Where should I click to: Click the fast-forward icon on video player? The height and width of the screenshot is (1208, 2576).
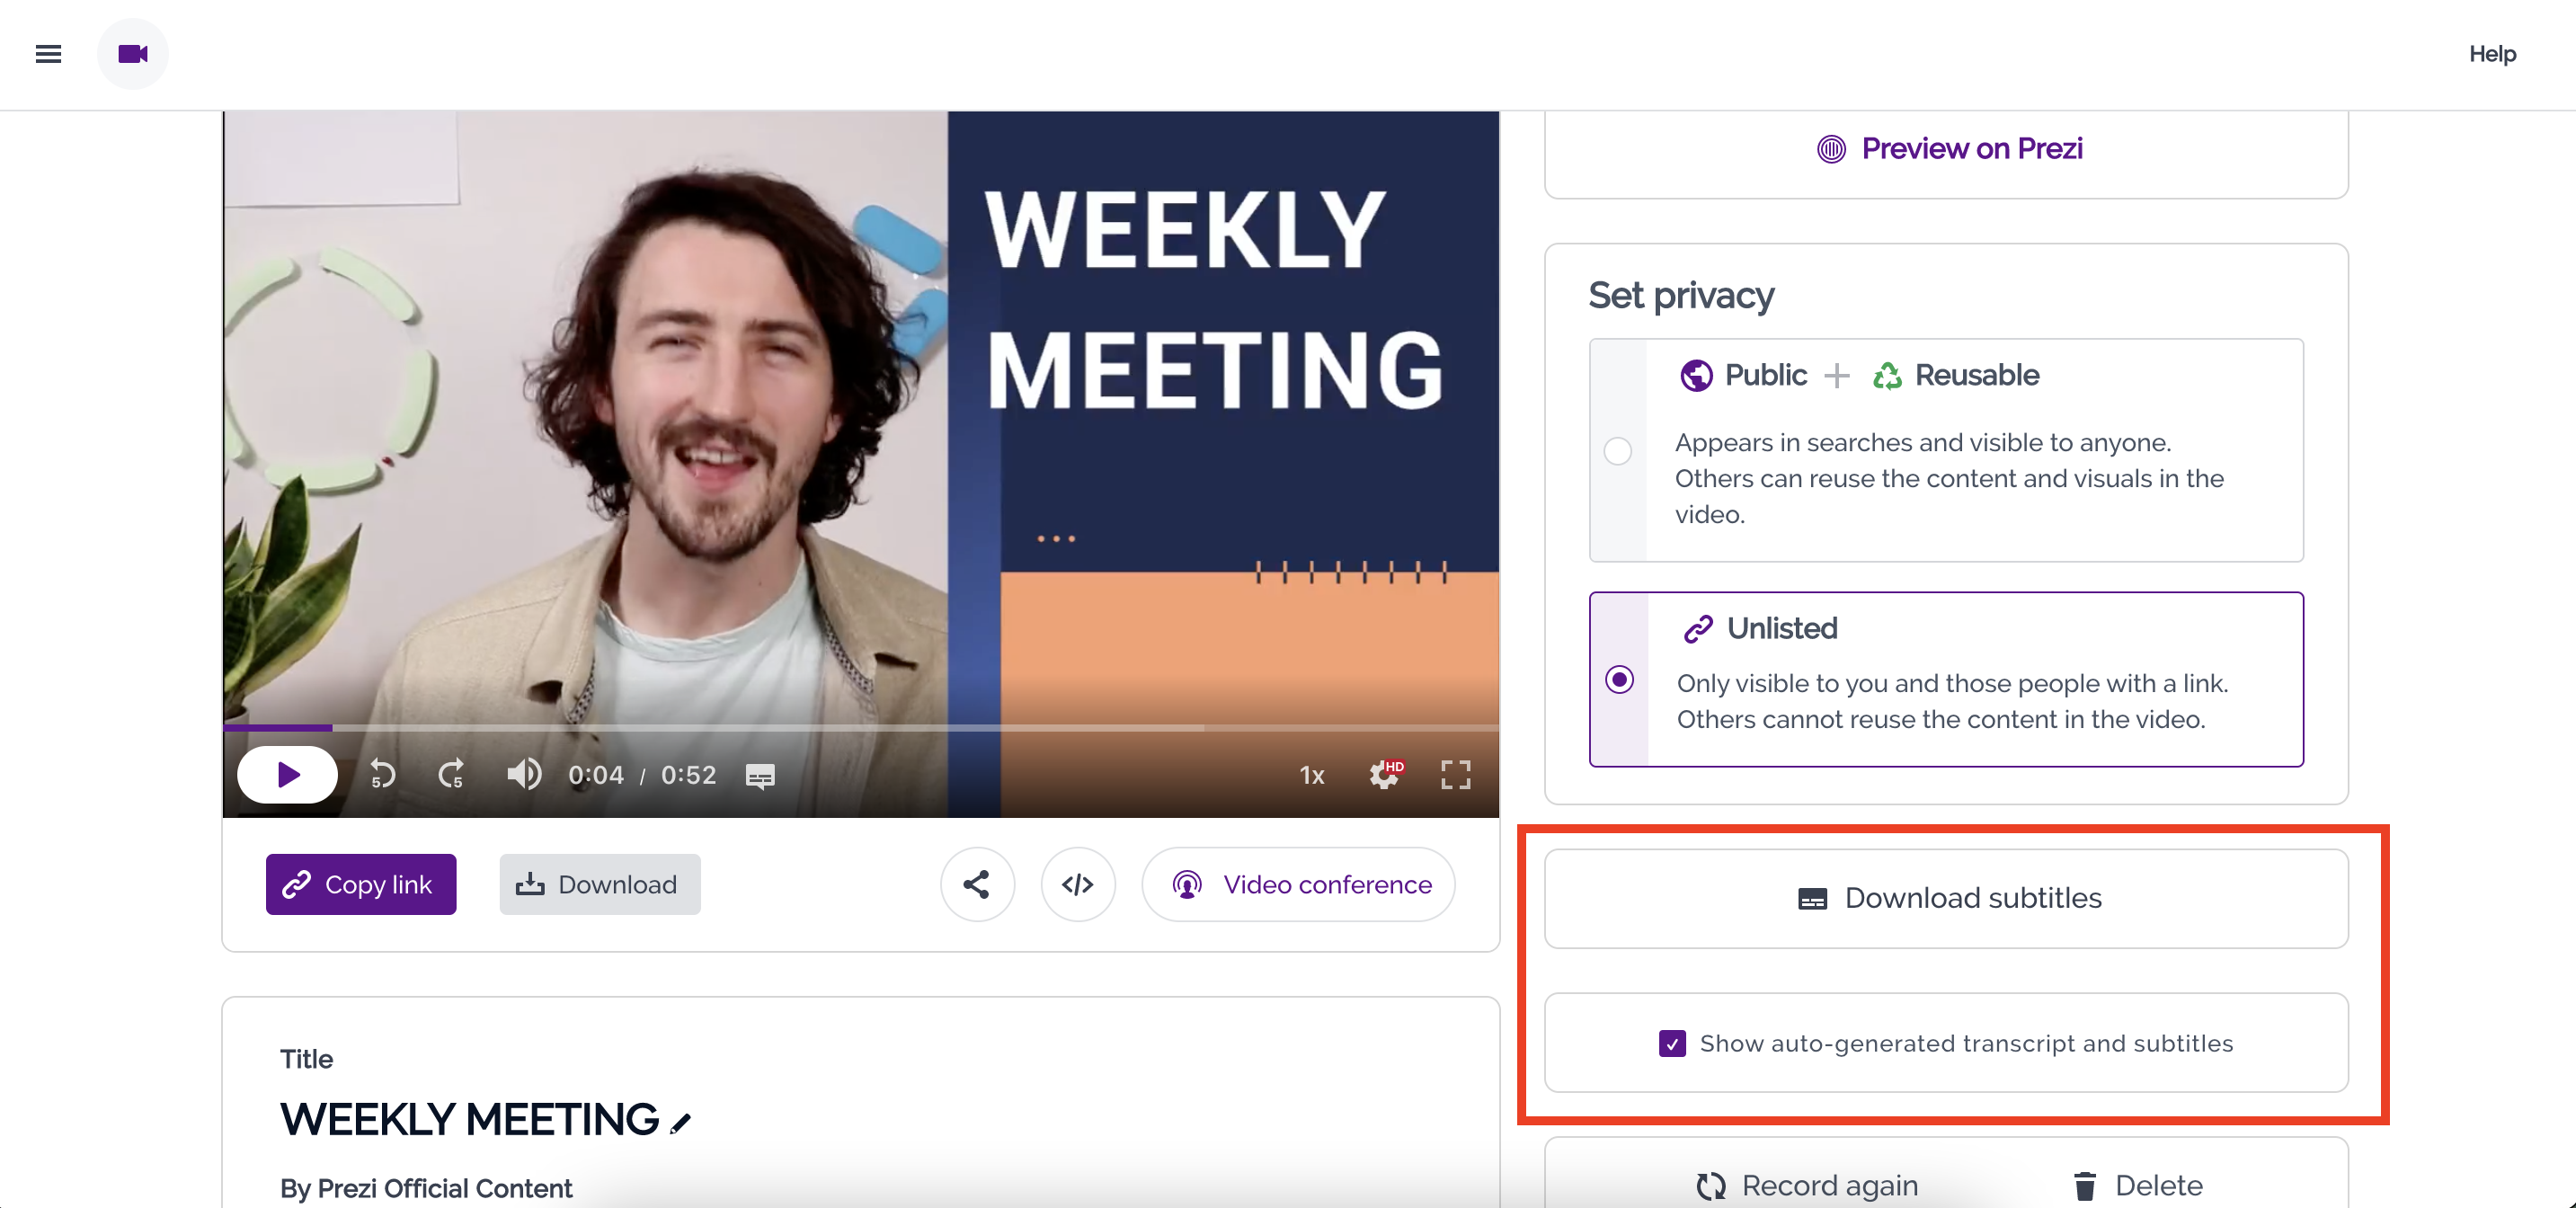click(453, 774)
